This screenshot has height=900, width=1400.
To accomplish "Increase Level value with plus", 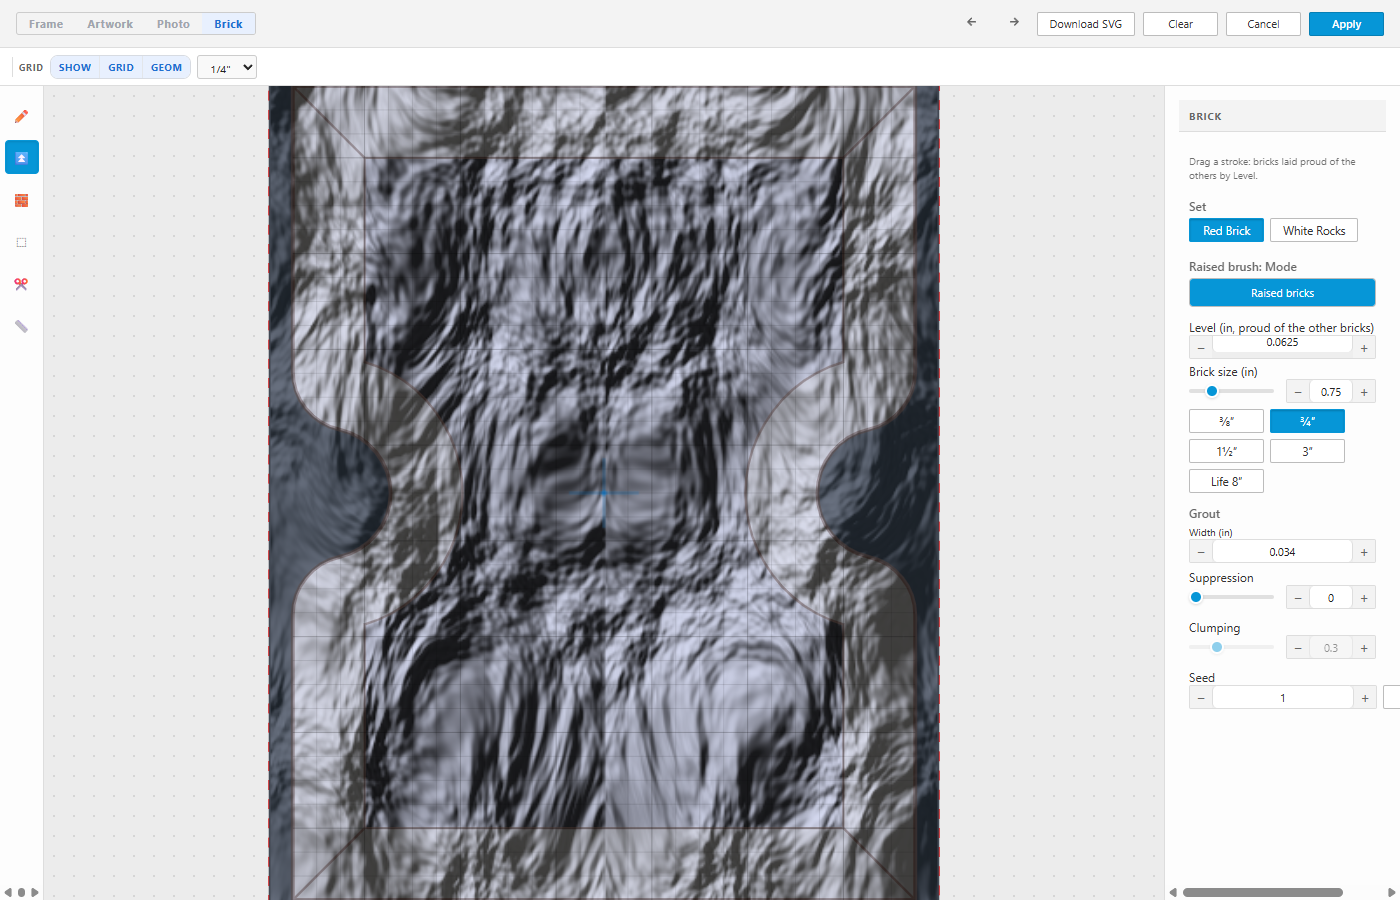I will (x=1364, y=347).
